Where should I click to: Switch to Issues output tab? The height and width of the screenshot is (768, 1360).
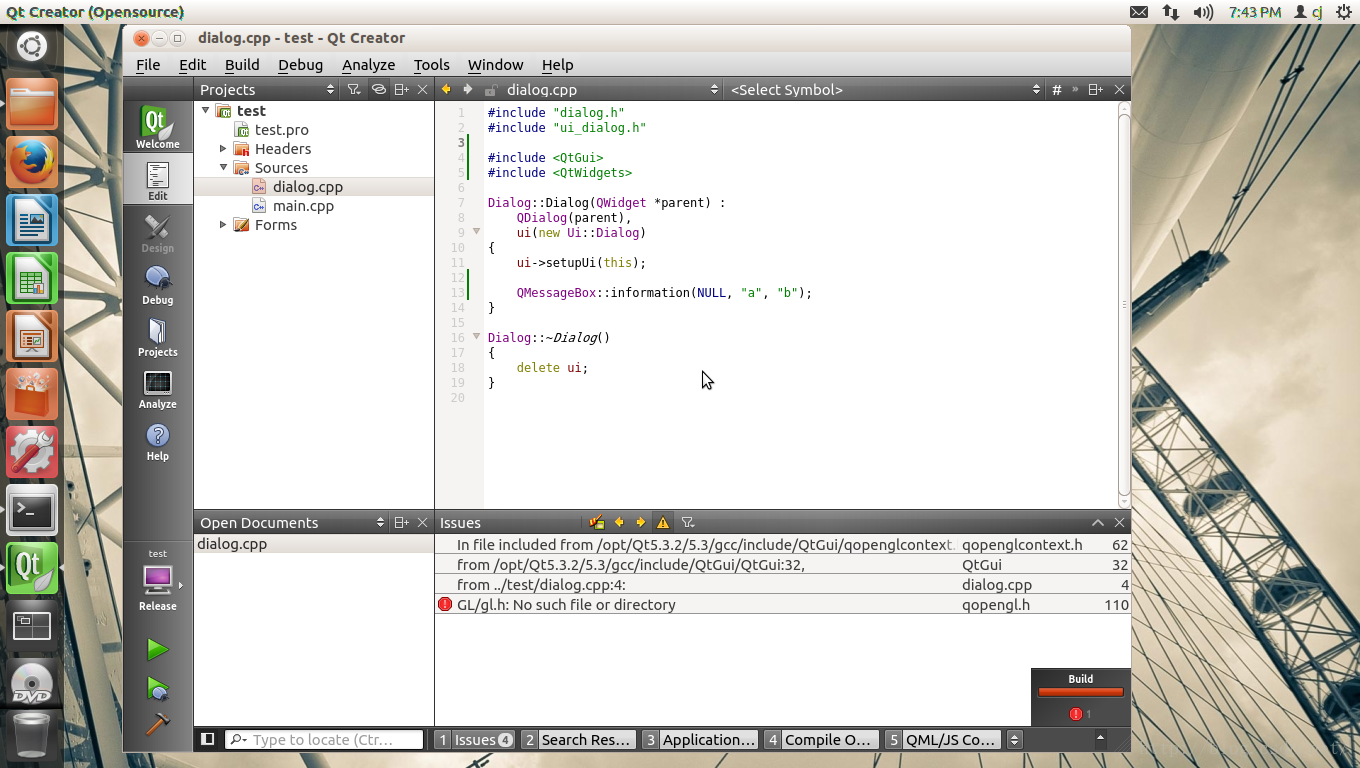tap(475, 740)
